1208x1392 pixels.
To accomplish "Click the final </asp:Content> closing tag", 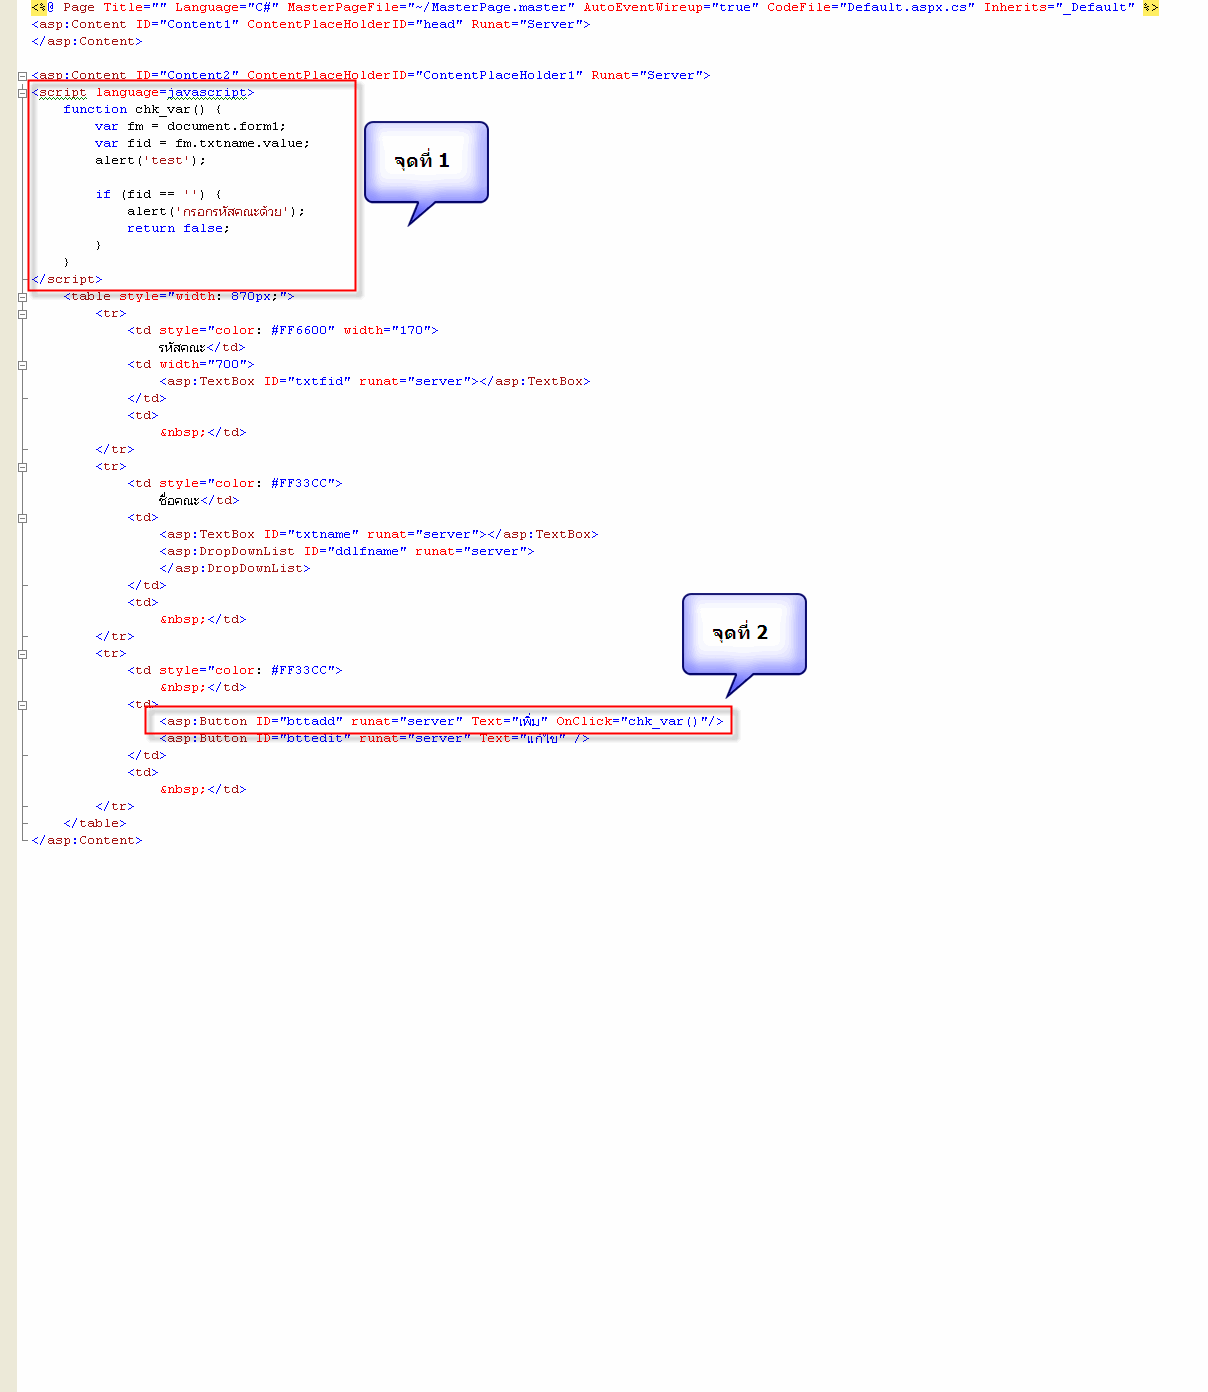I will (87, 840).
